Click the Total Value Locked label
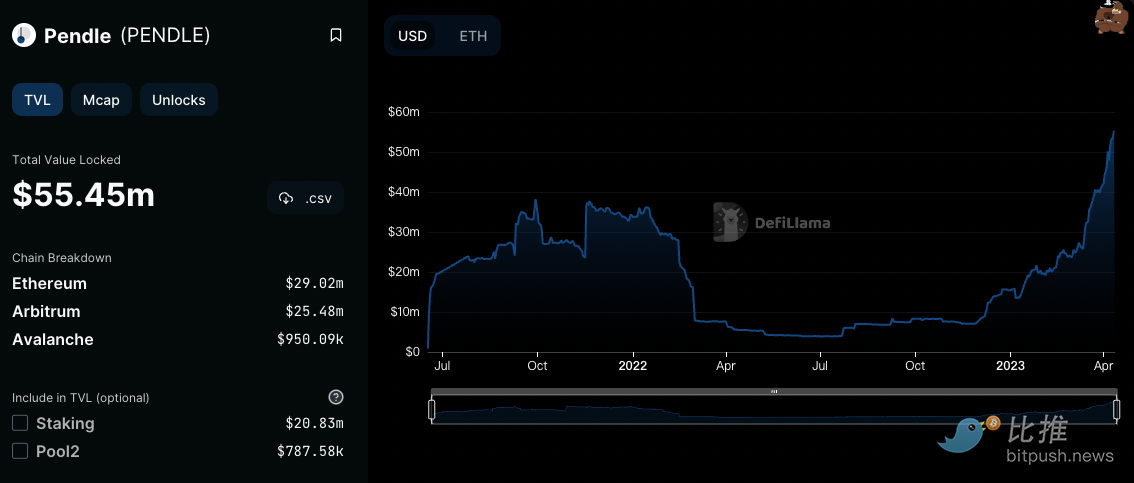 coord(67,160)
